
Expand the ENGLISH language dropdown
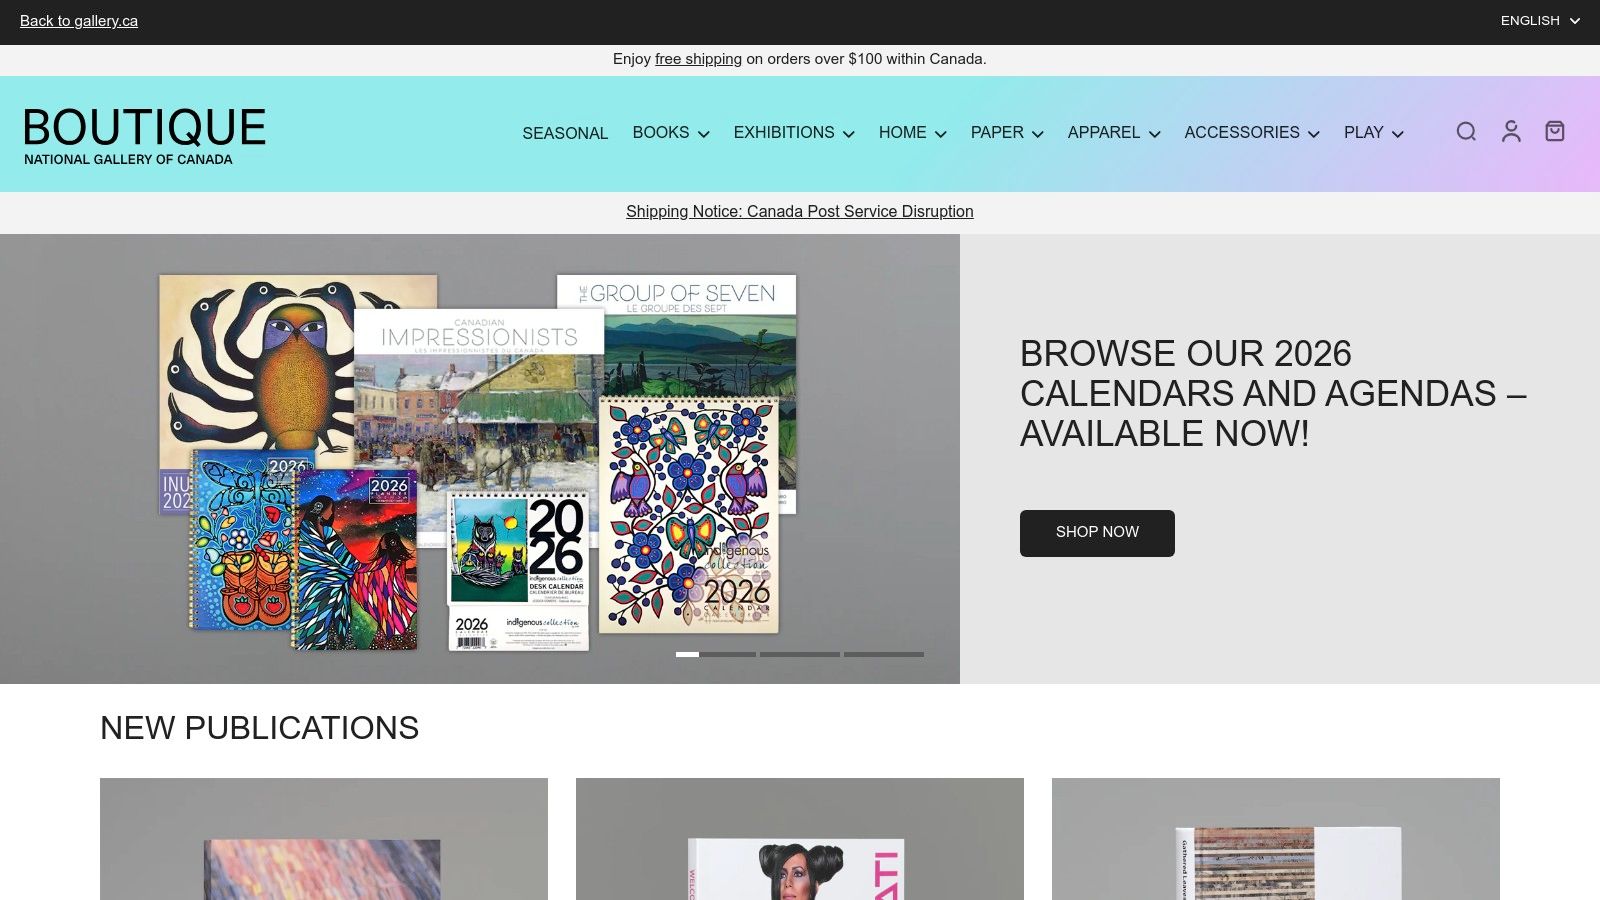[1540, 21]
